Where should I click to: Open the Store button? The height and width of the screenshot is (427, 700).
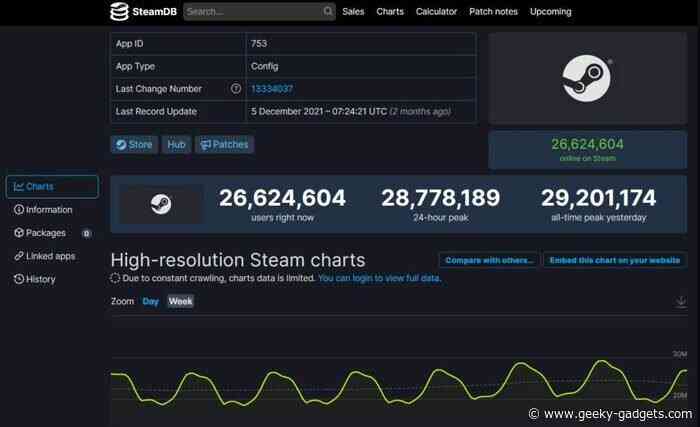(x=134, y=145)
